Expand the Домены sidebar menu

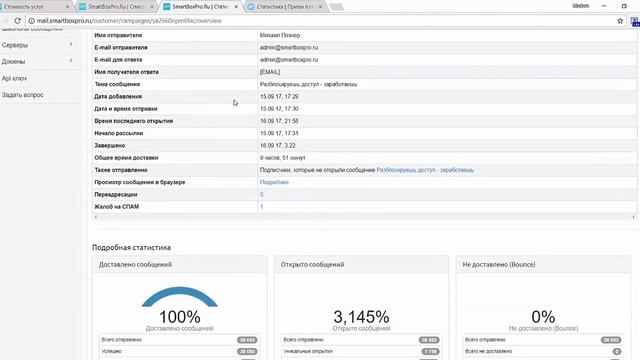point(71,61)
